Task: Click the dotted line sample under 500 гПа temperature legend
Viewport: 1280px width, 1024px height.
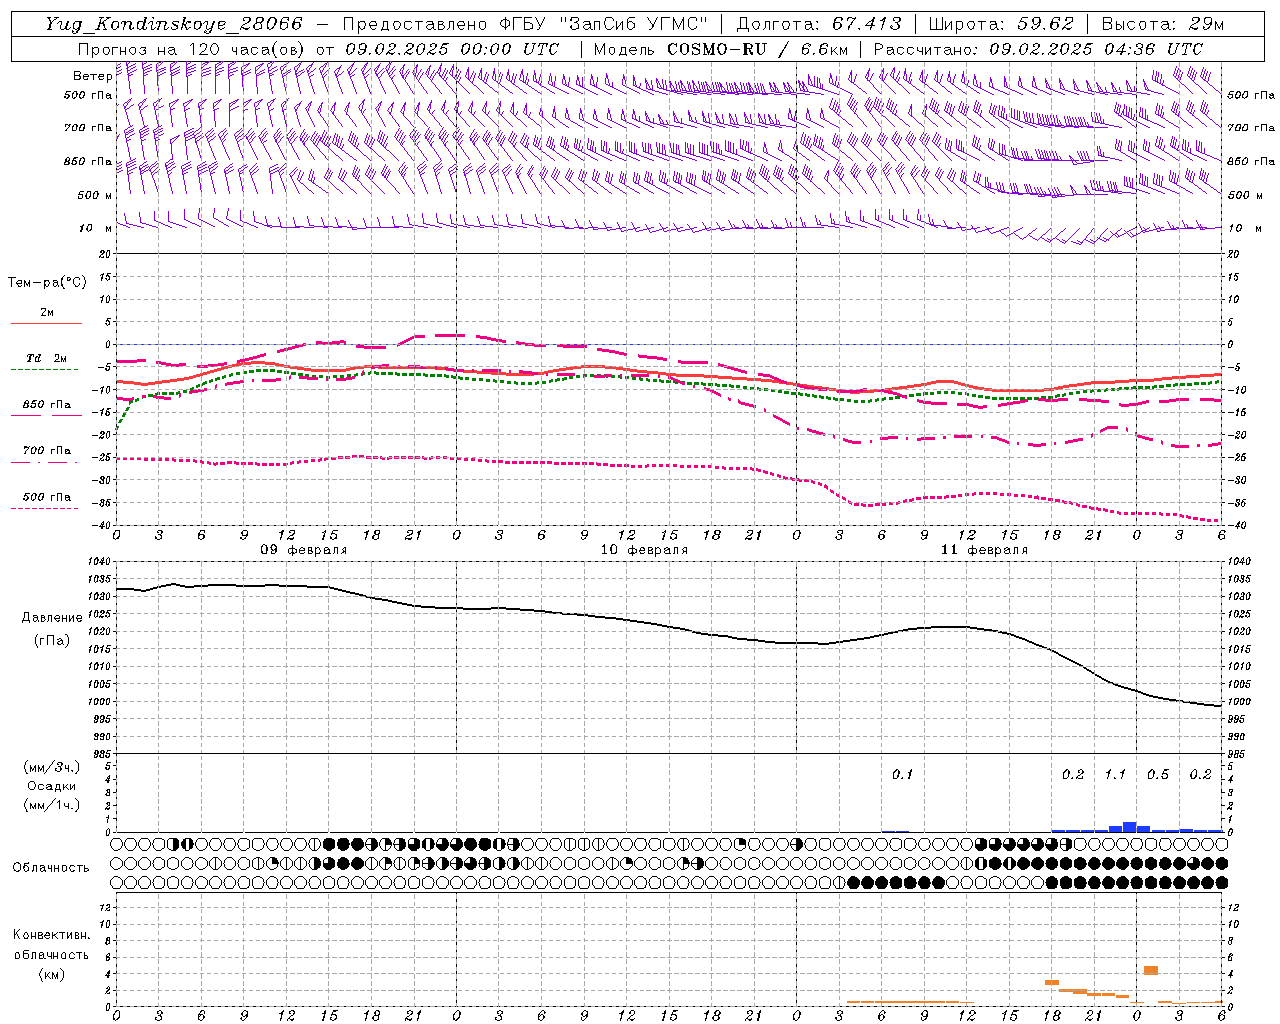Action: click(44, 508)
